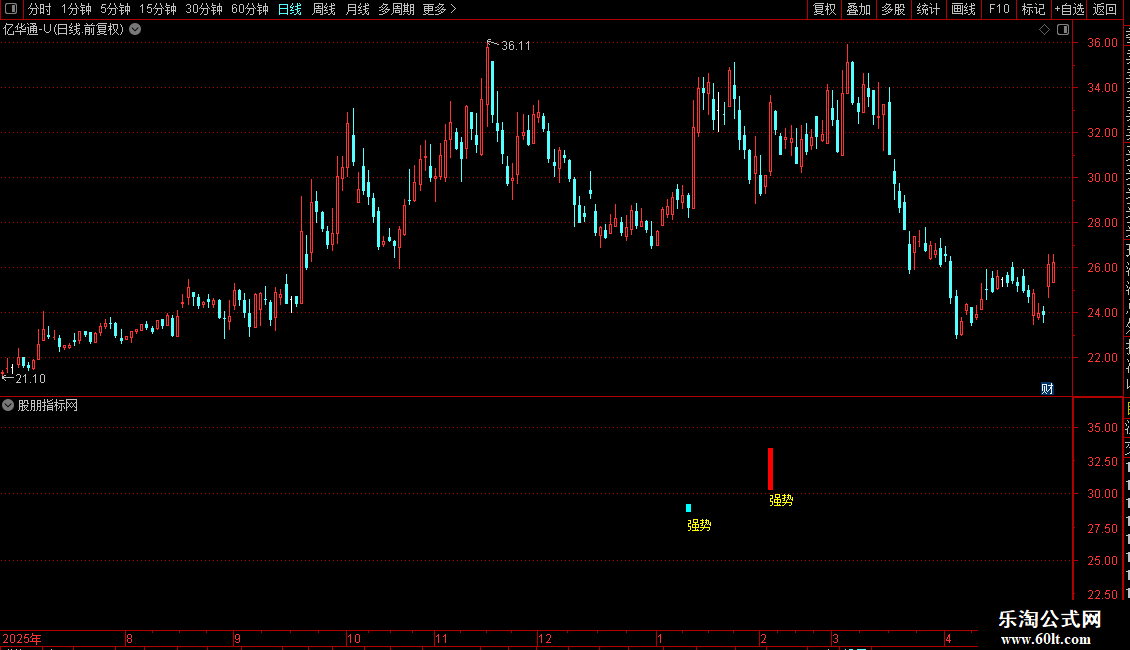Expand the 更多 periods menu

(439, 9)
